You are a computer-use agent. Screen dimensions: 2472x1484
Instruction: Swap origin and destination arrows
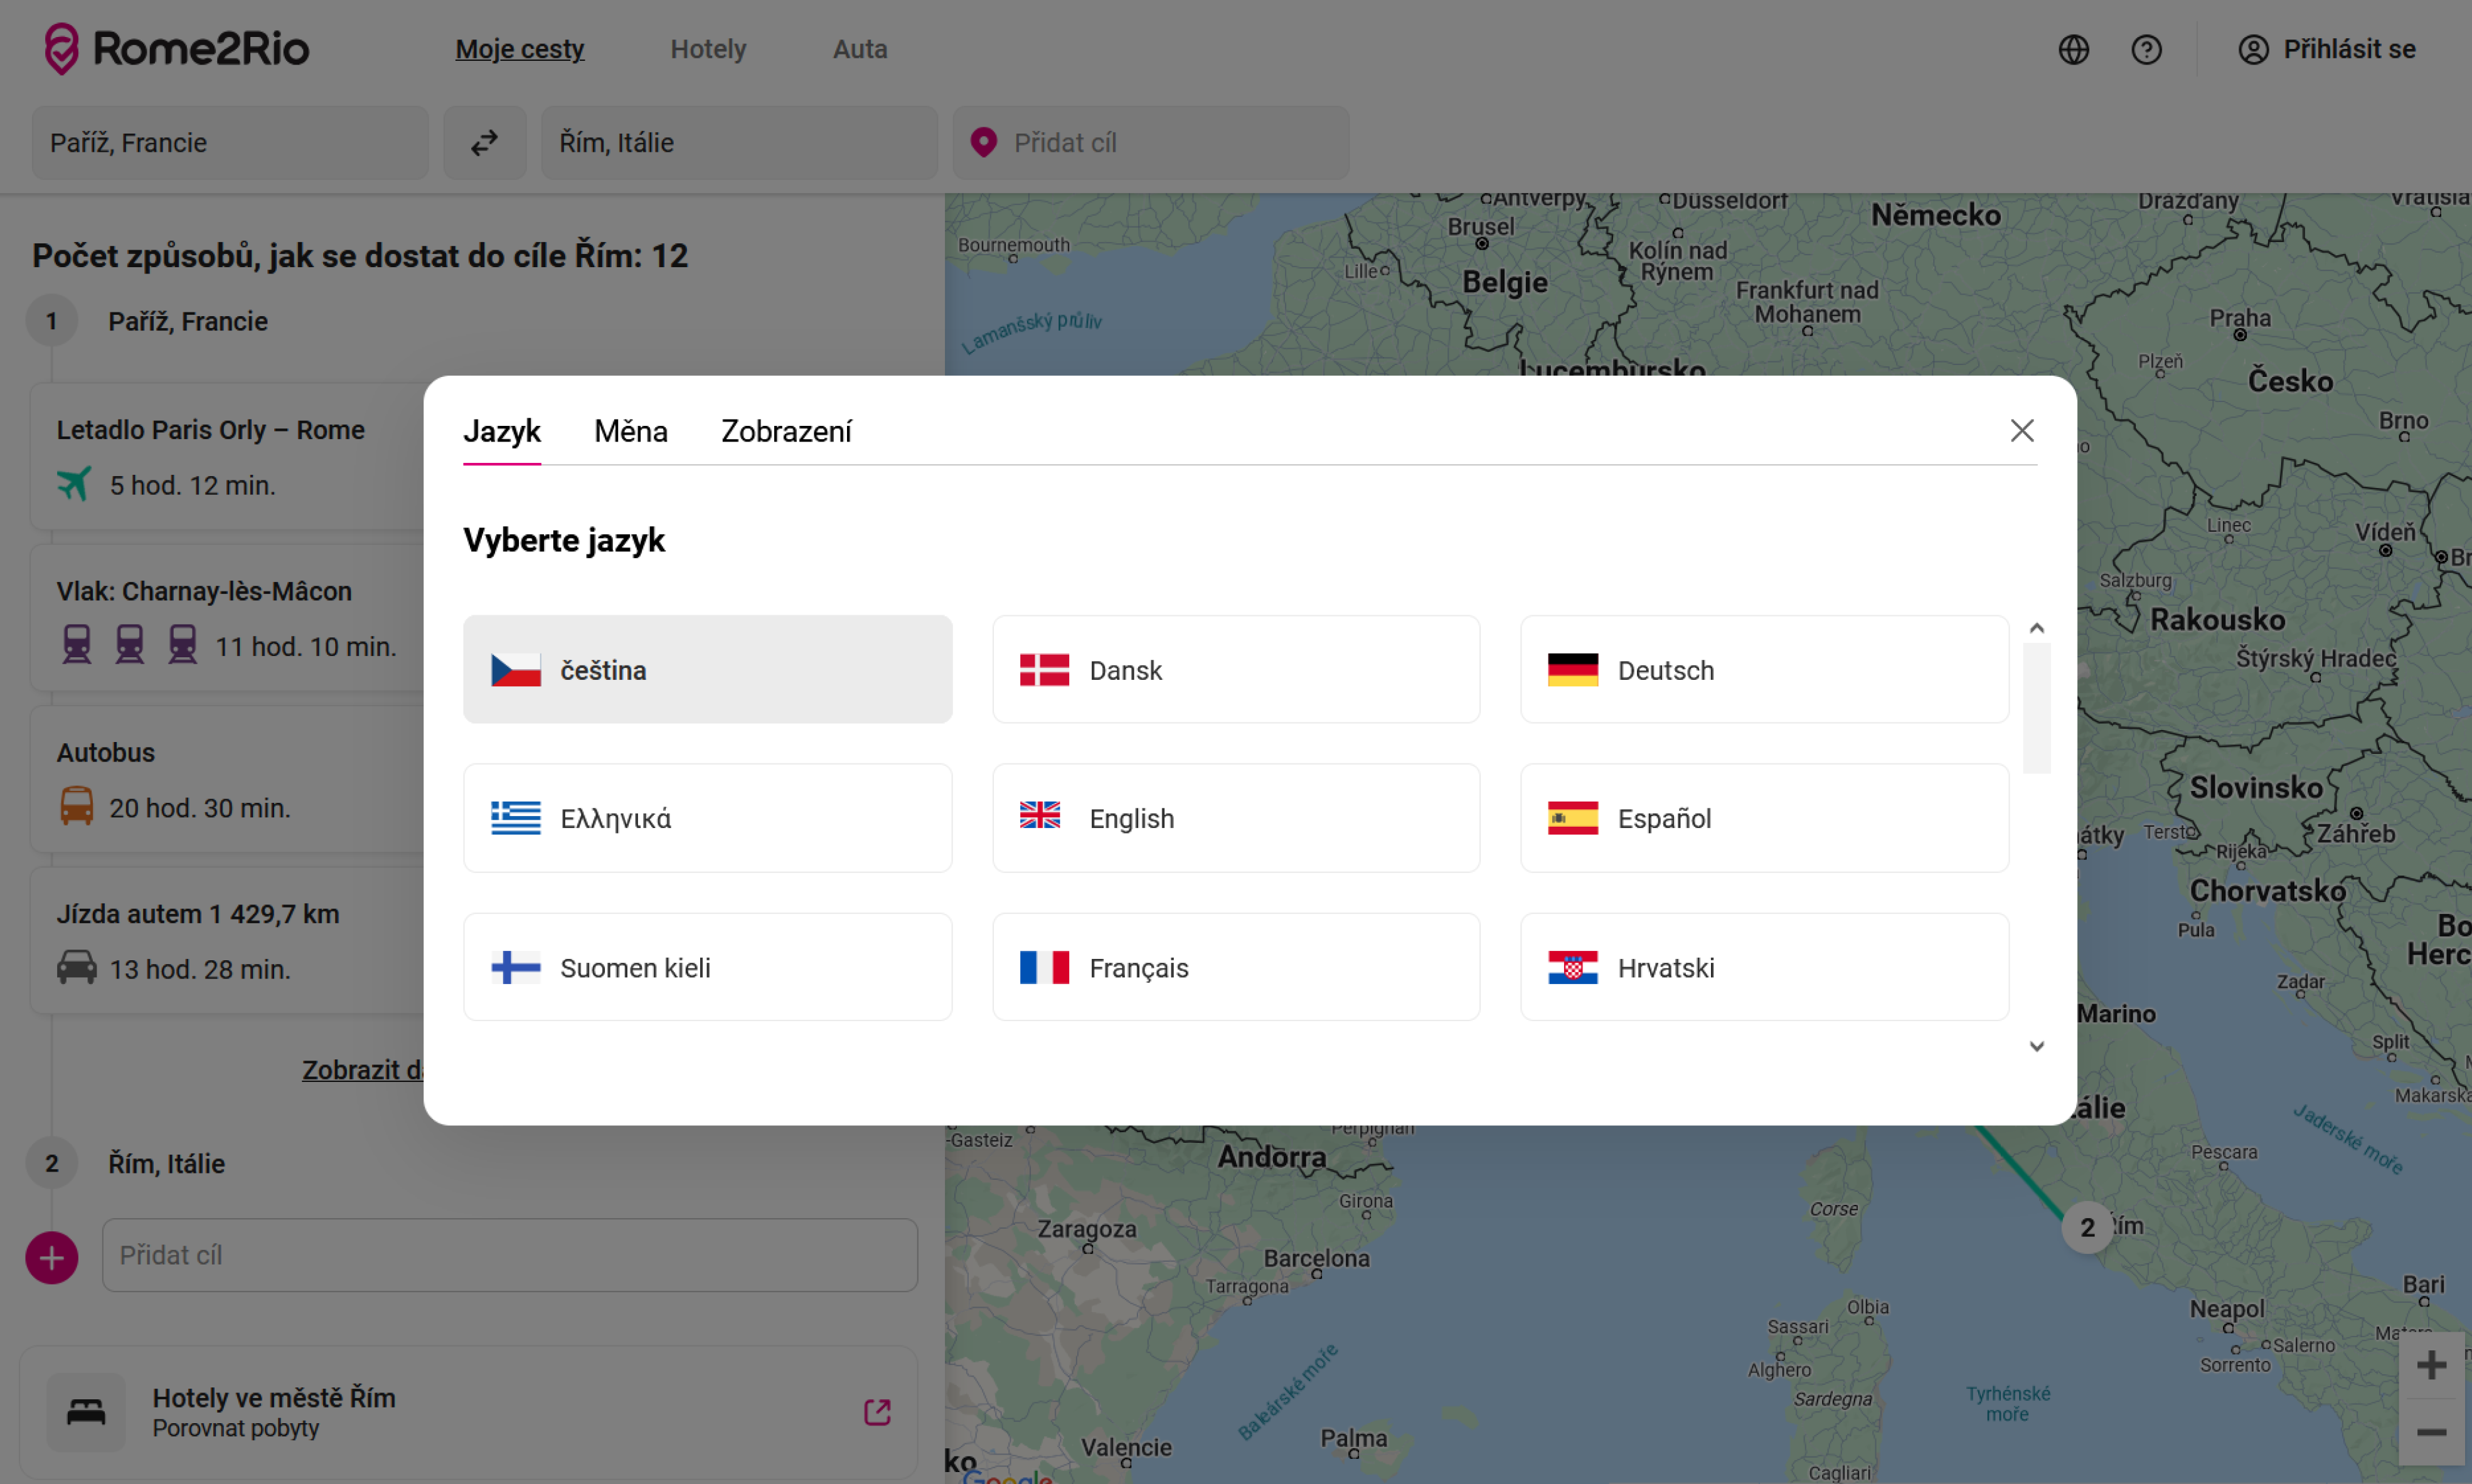tap(485, 143)
